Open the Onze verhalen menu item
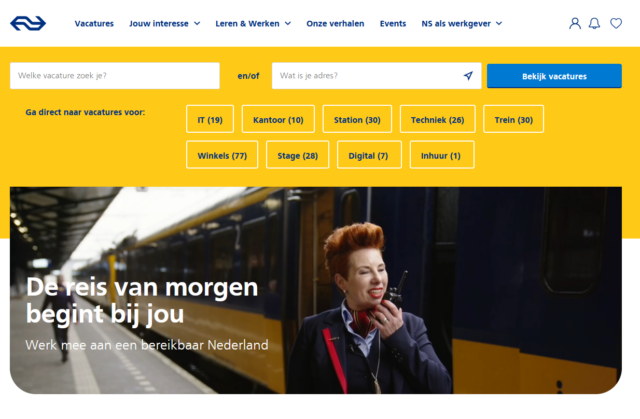This screenshot has height=419, width=640. coord(335,24)
